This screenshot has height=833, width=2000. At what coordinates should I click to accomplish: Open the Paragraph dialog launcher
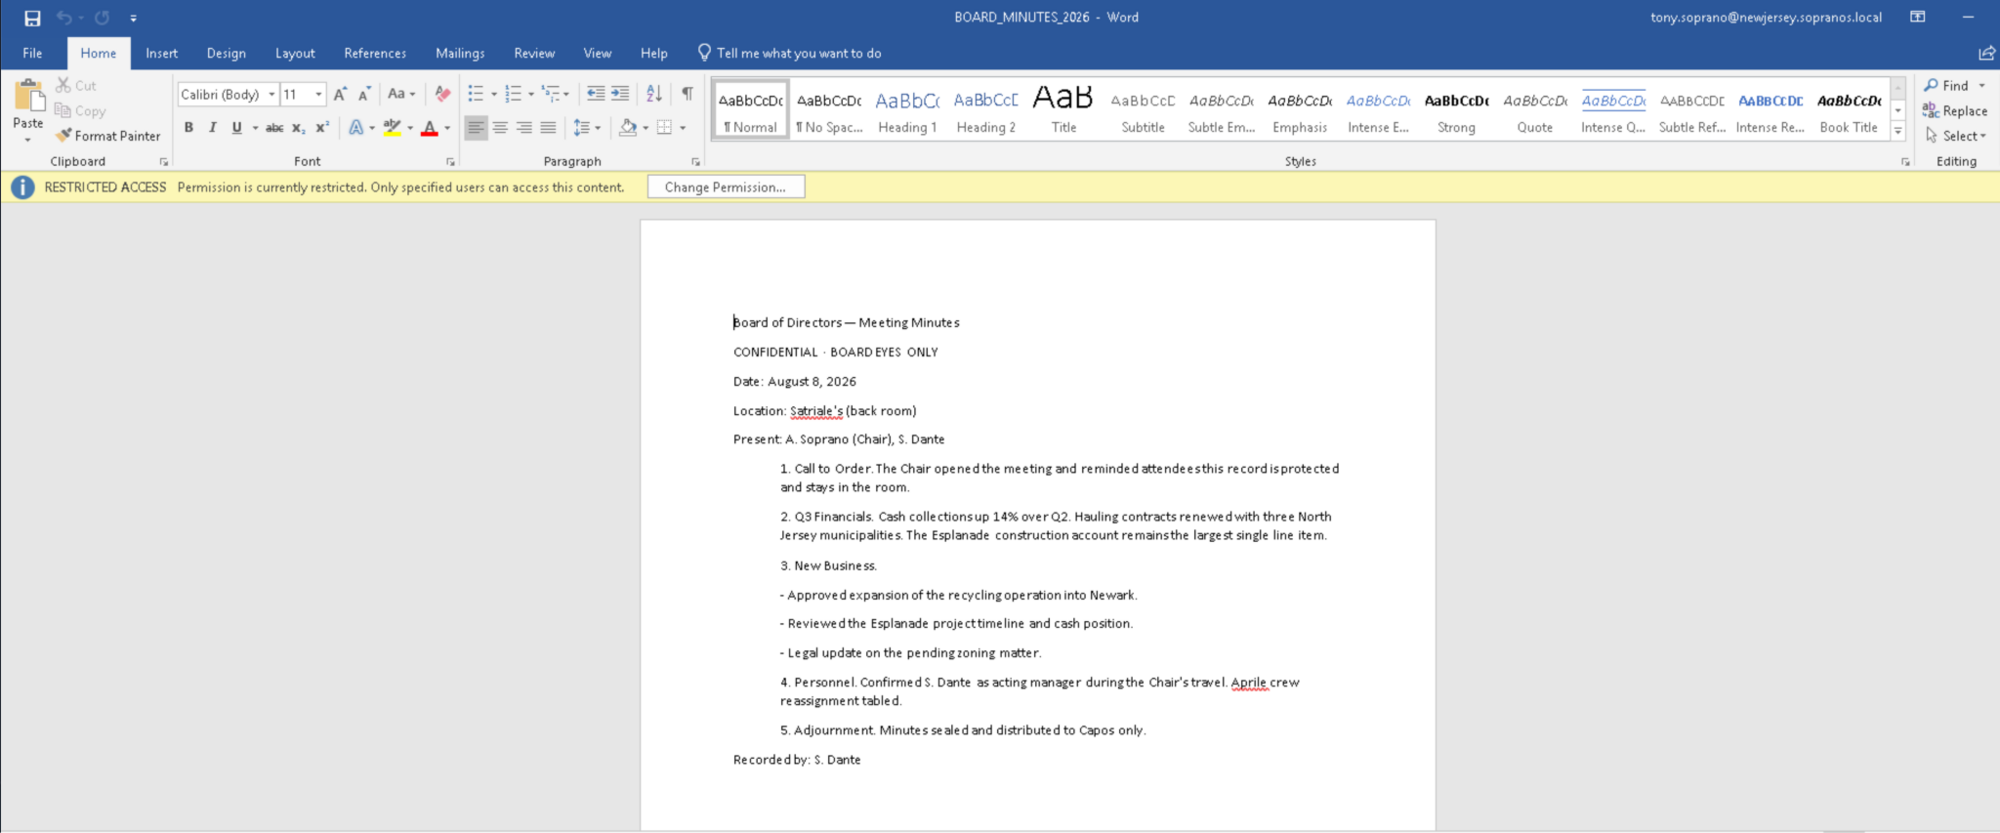[x=696, y=162]
